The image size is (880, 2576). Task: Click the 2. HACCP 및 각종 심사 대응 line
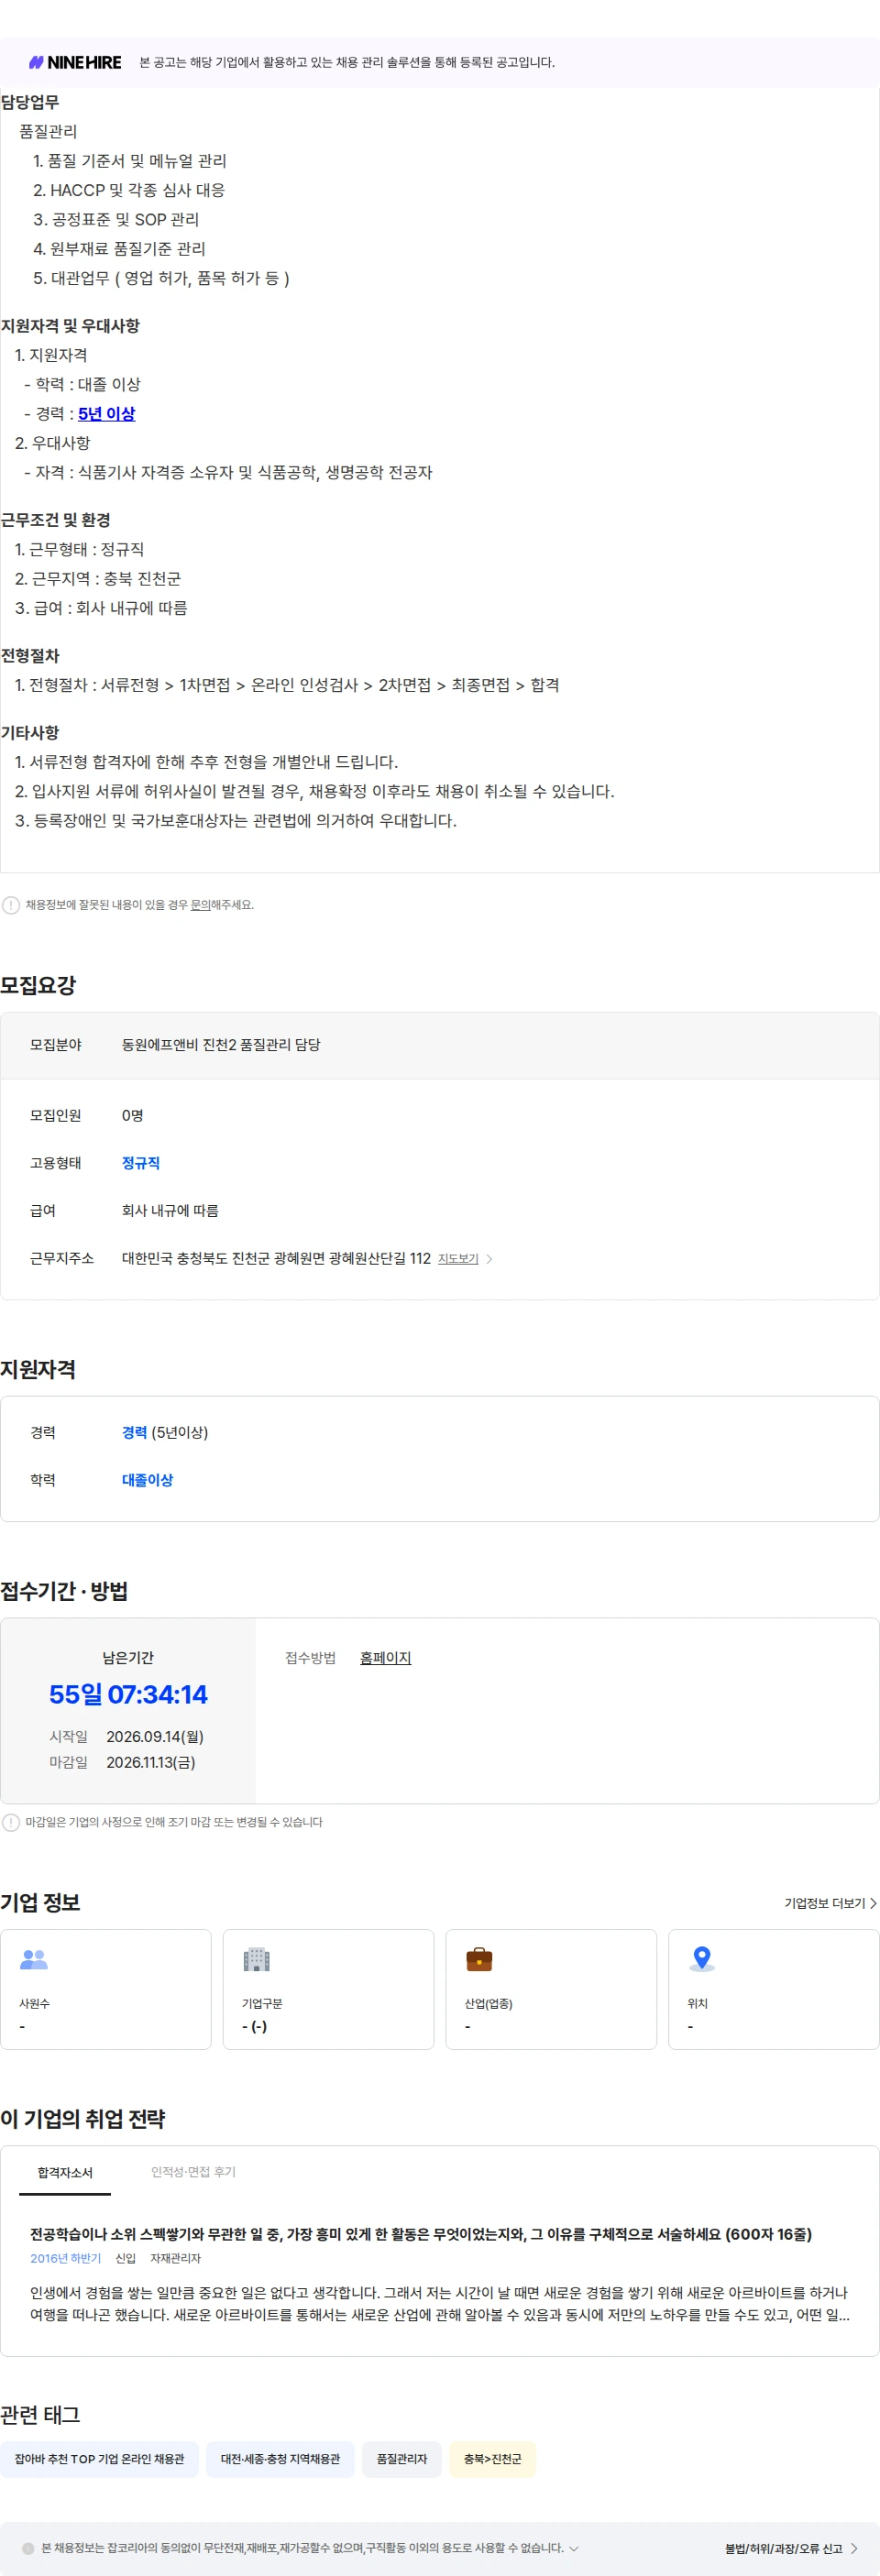(129, 190)
